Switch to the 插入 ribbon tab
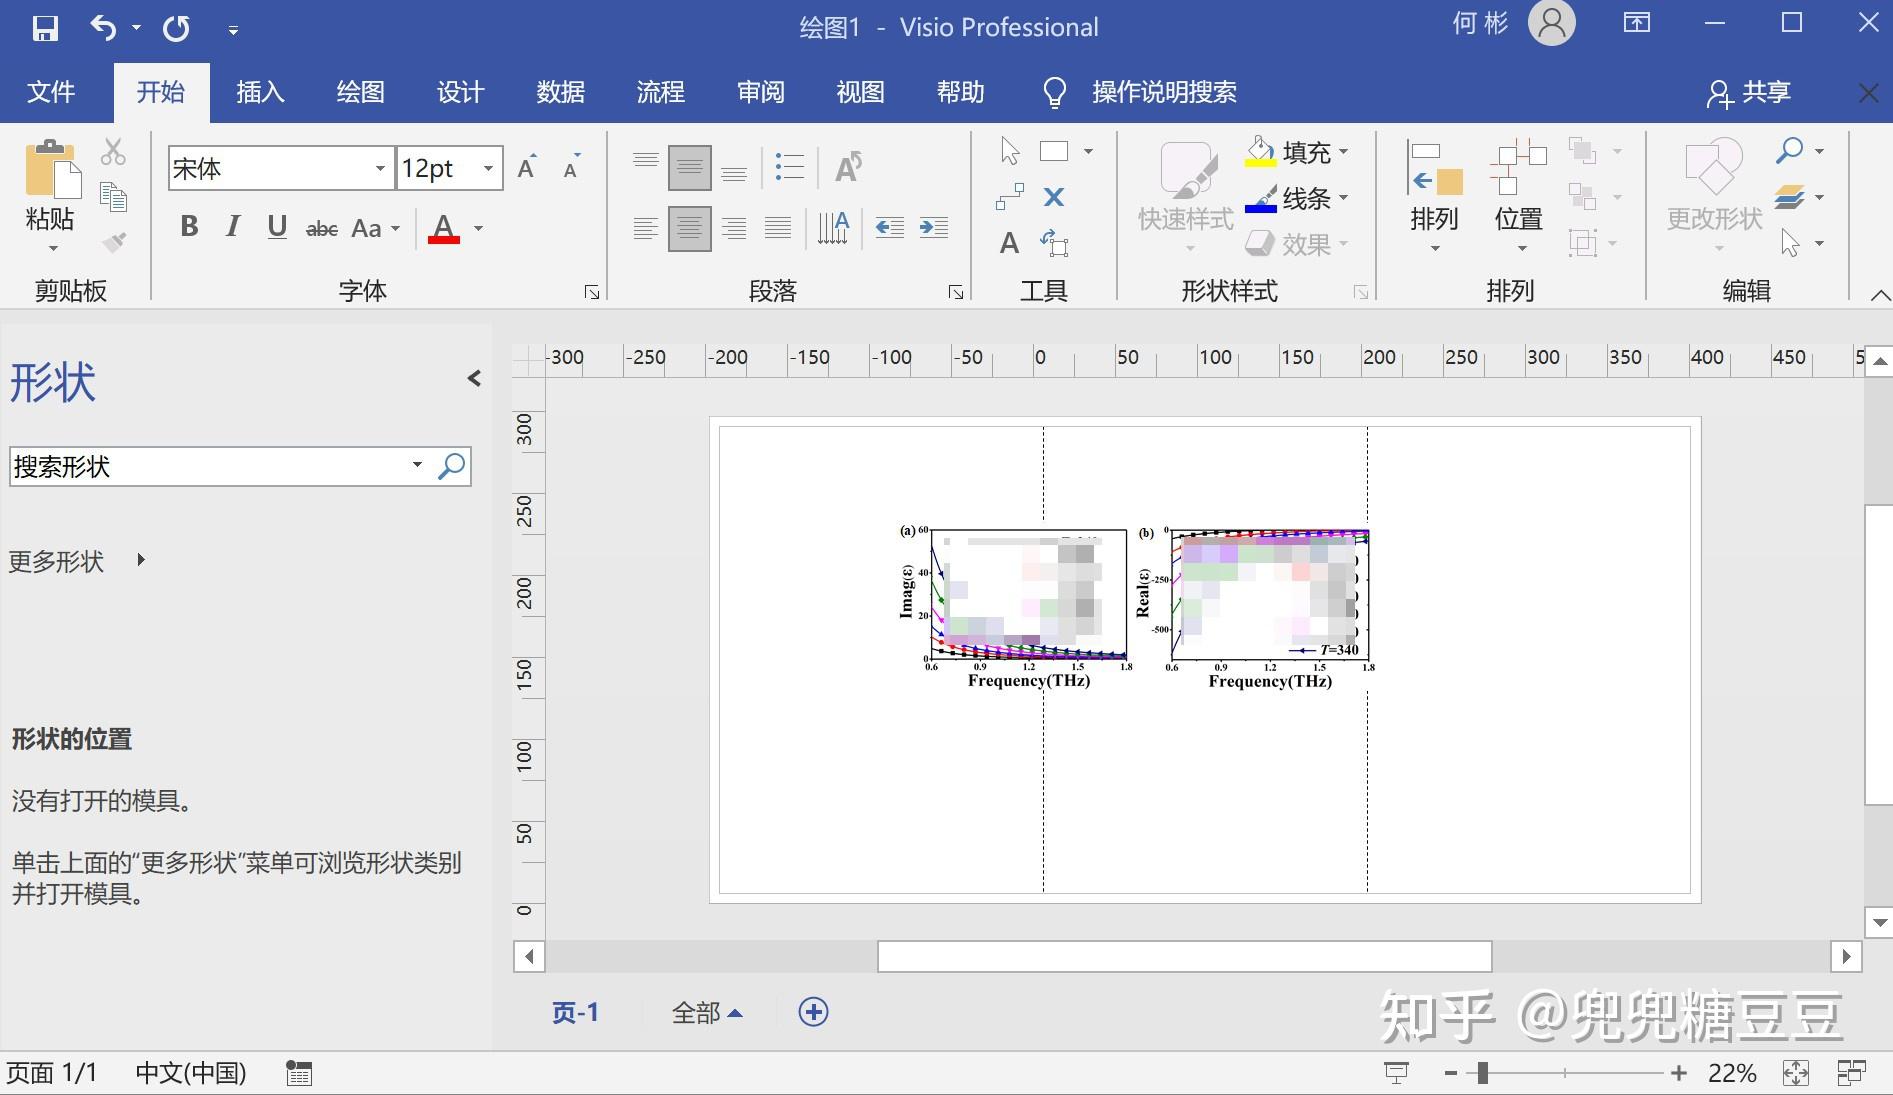1893x1095 pixels. (x=259, y=92)
